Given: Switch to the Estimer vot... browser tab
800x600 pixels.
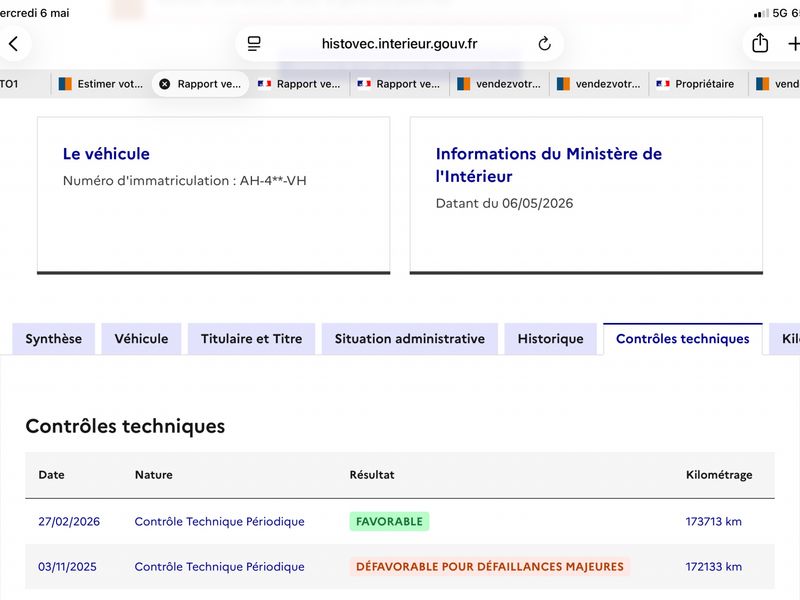Looking at the screenshot, I should click(101, 84).
